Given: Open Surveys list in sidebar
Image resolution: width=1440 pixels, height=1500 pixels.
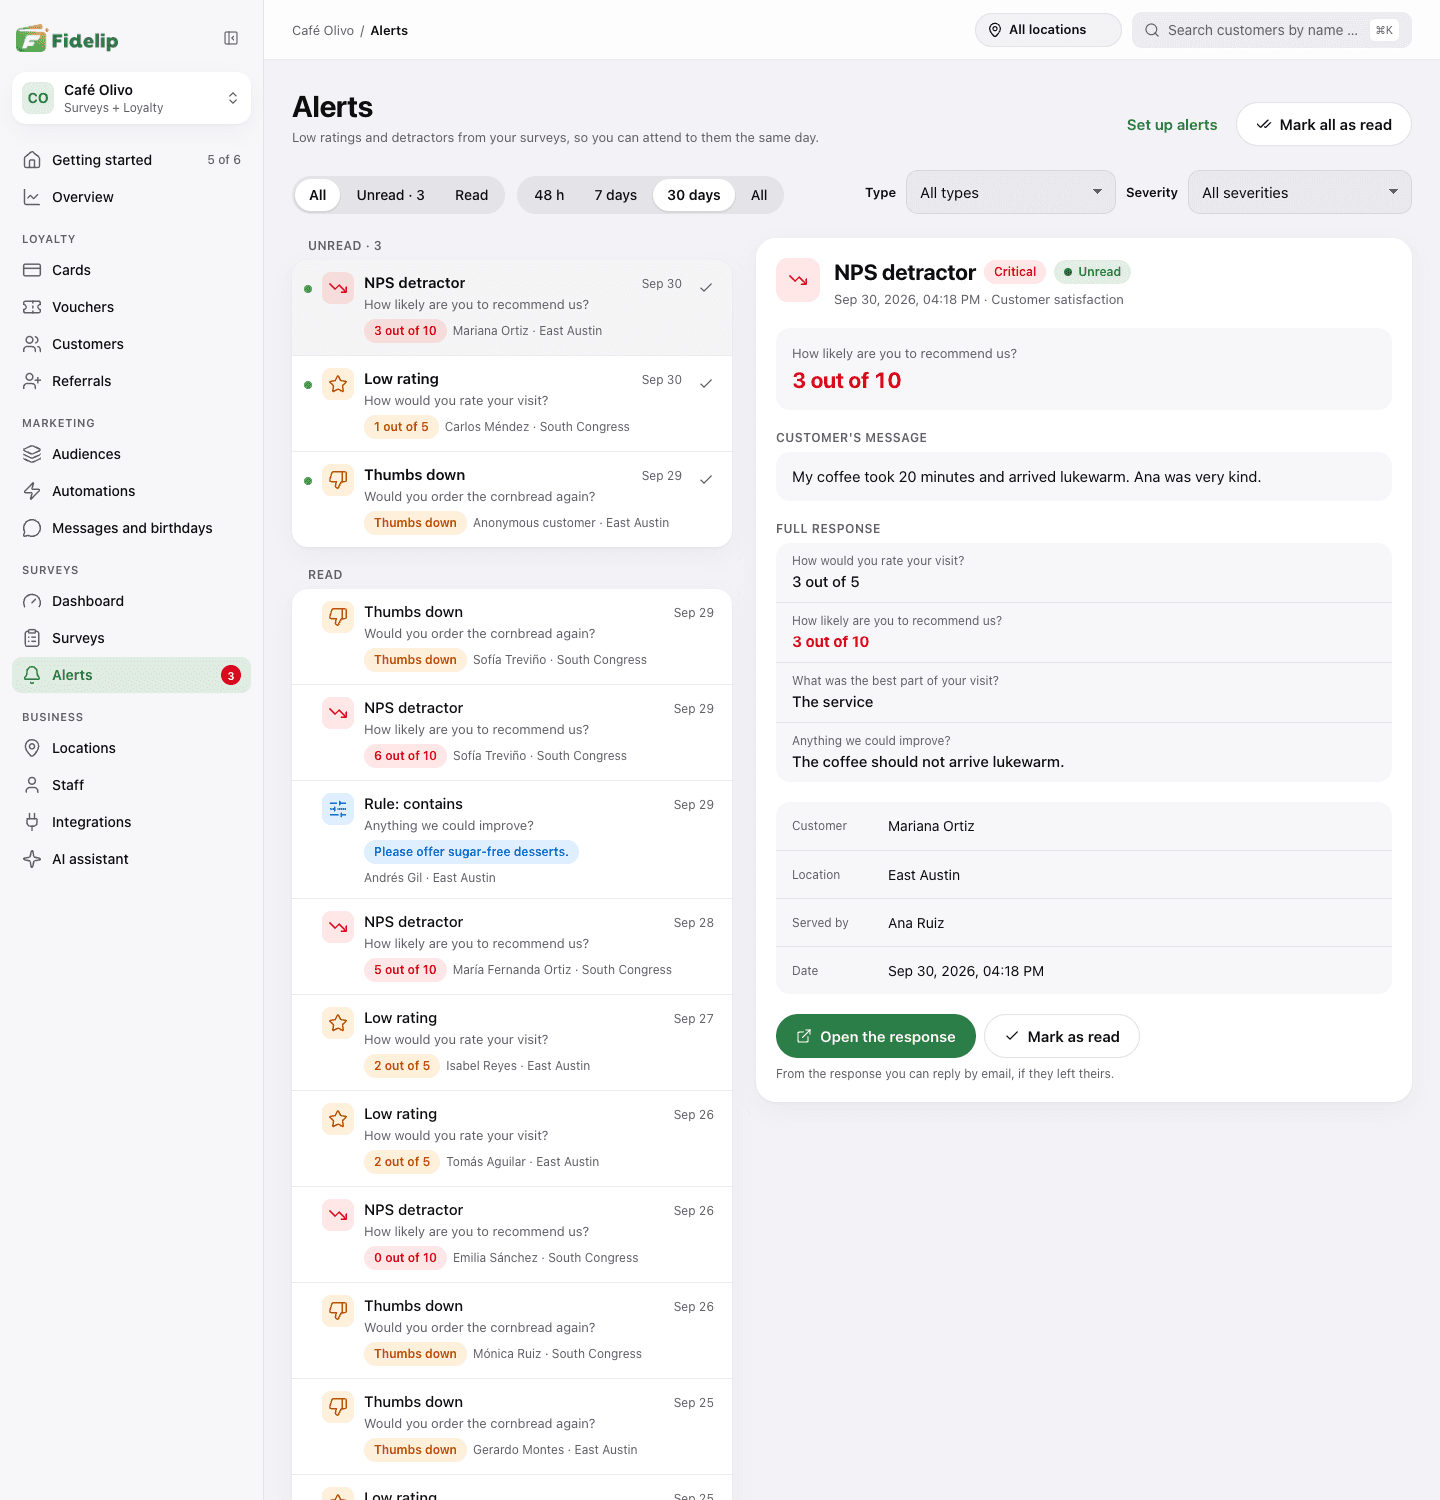Looking at the screenshot, I should [131, 638].
